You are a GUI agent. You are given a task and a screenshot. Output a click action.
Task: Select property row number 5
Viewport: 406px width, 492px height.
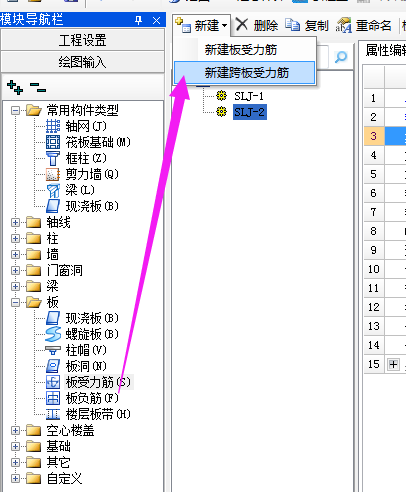coord(374,174)
